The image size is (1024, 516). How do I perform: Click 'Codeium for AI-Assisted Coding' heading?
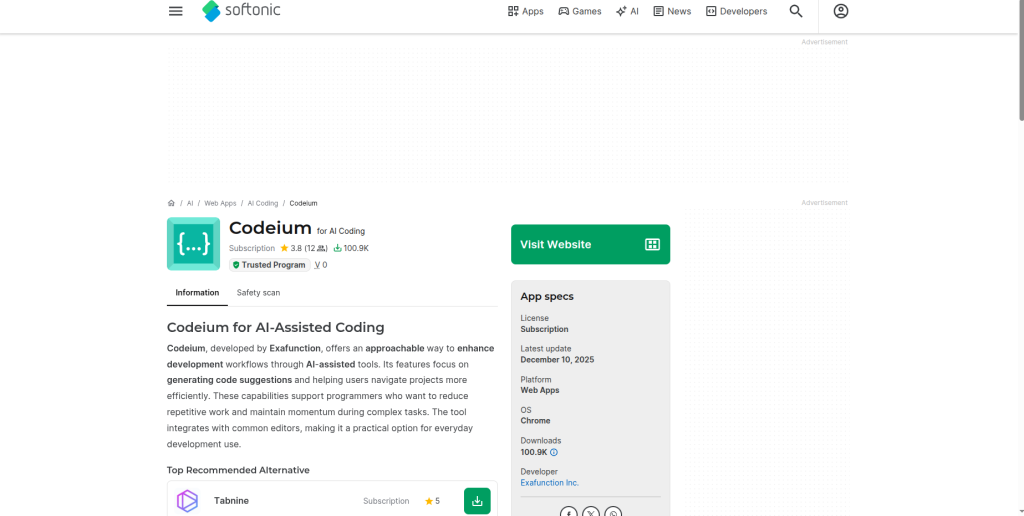(276, 327)
